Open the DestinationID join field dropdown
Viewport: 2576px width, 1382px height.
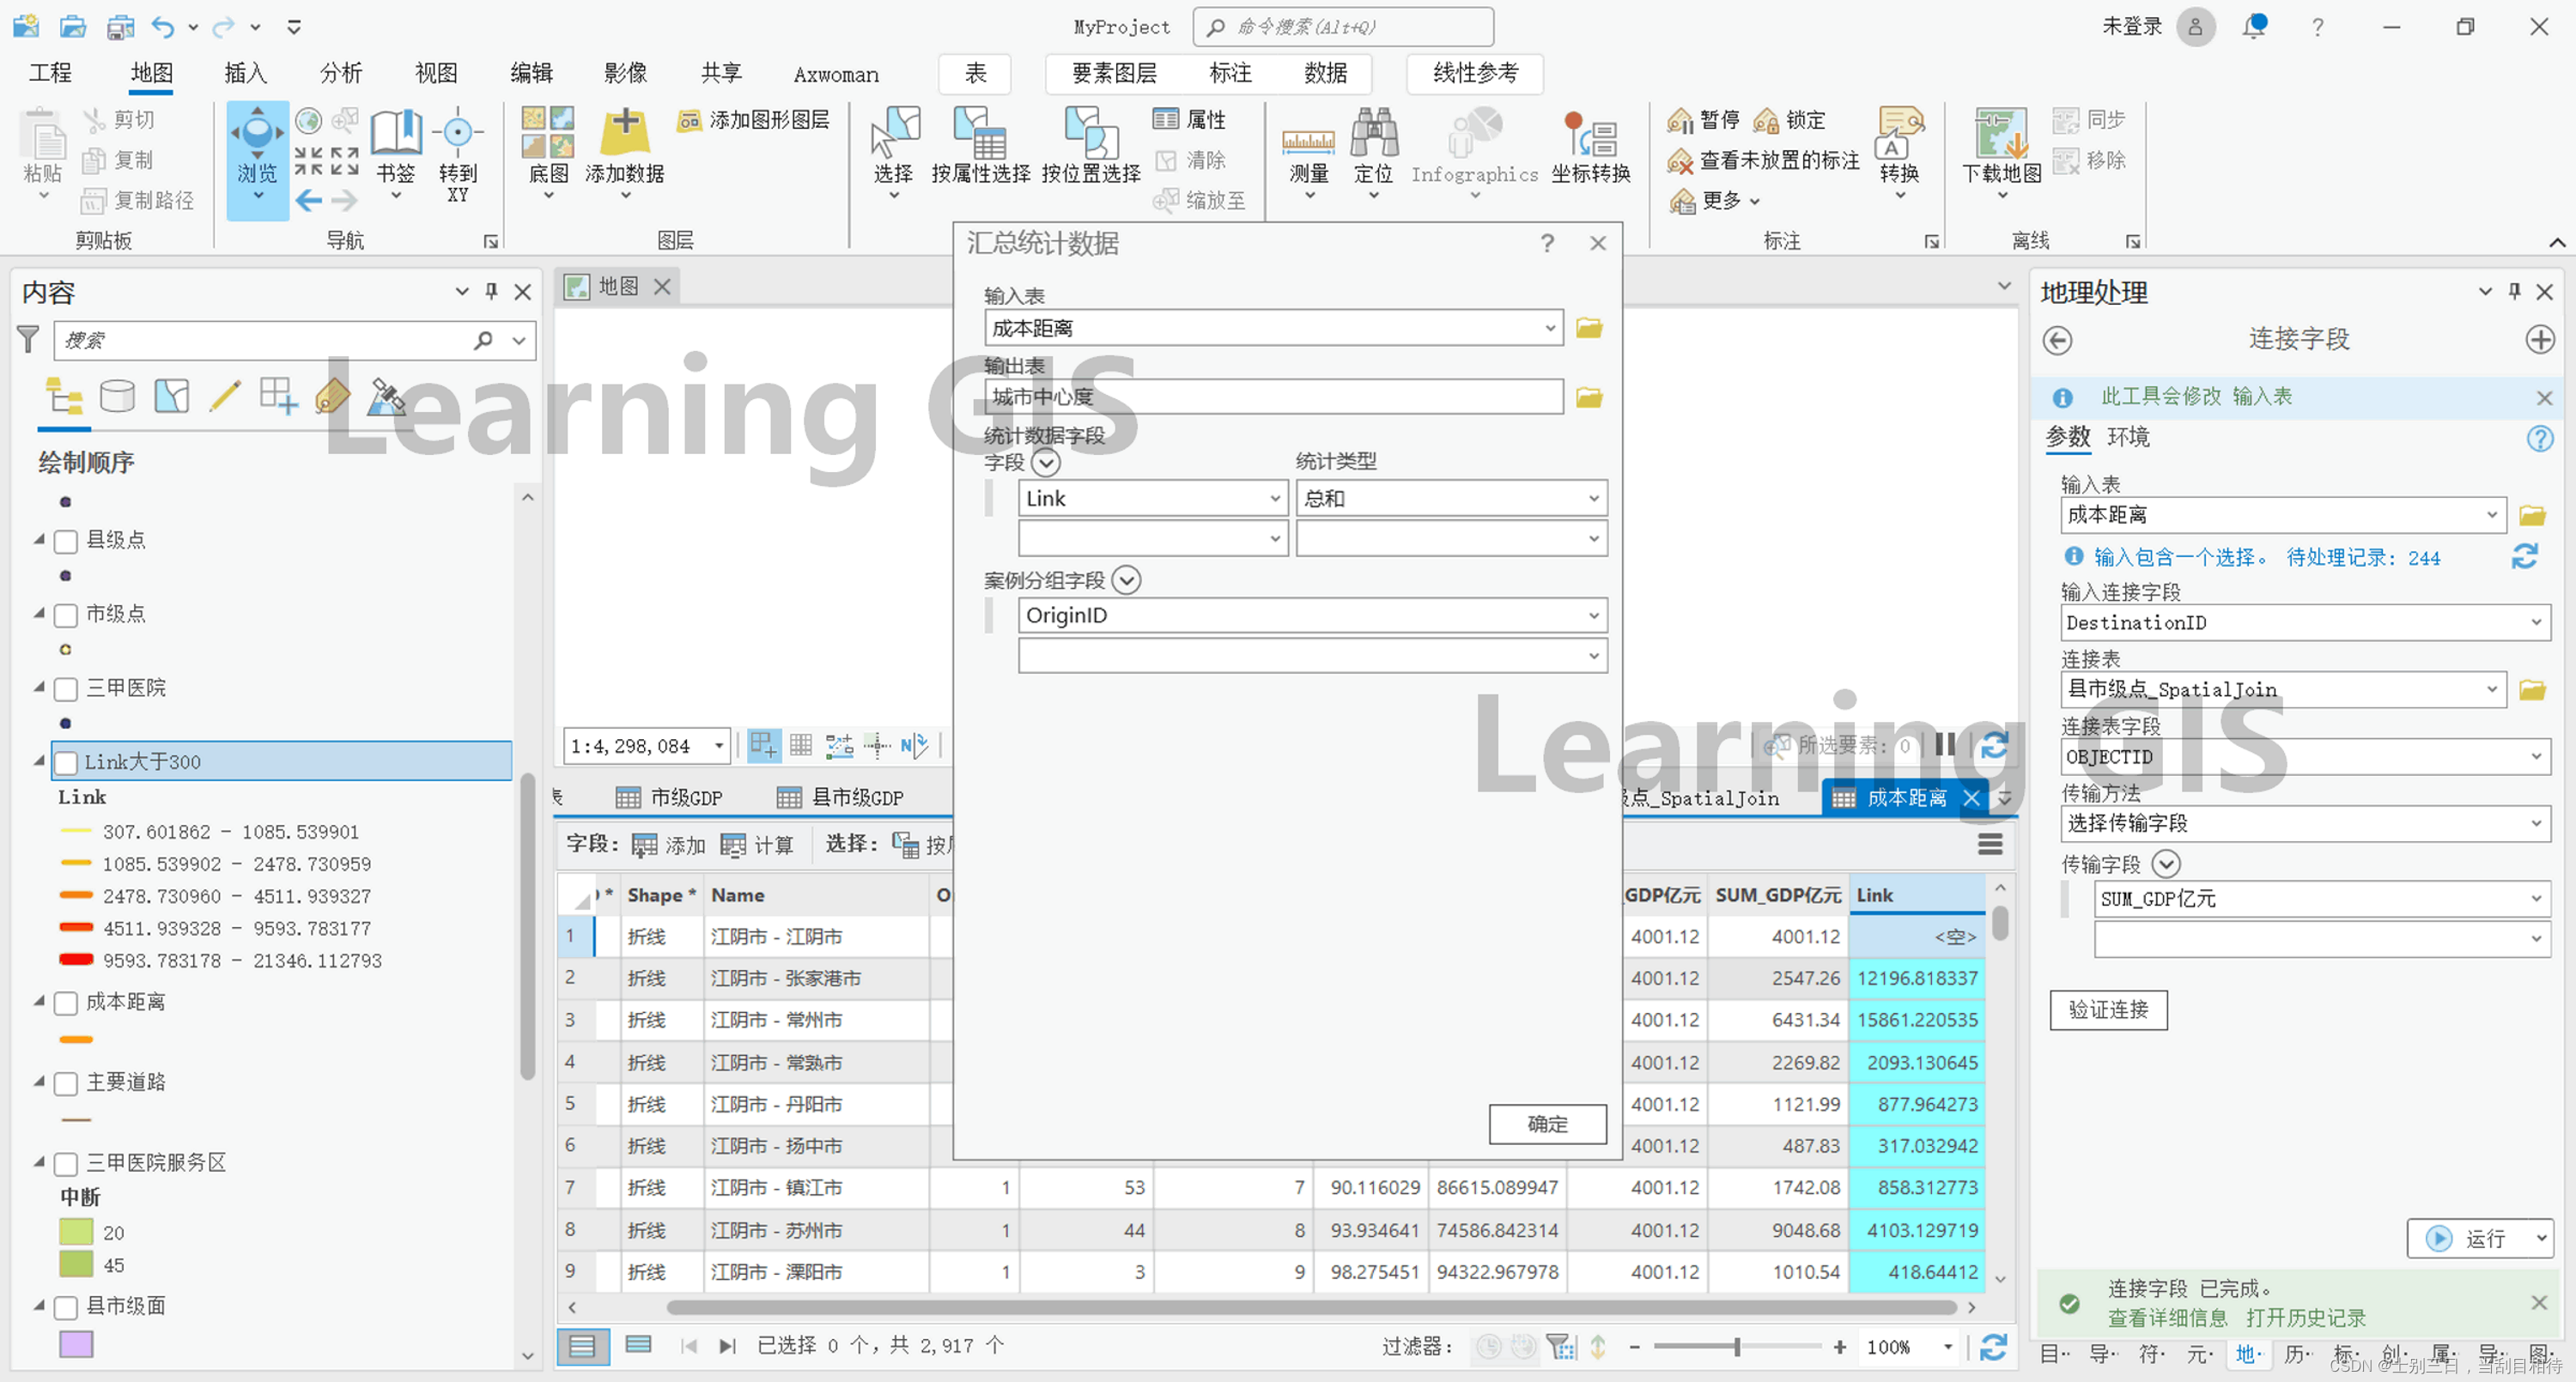2535,622
